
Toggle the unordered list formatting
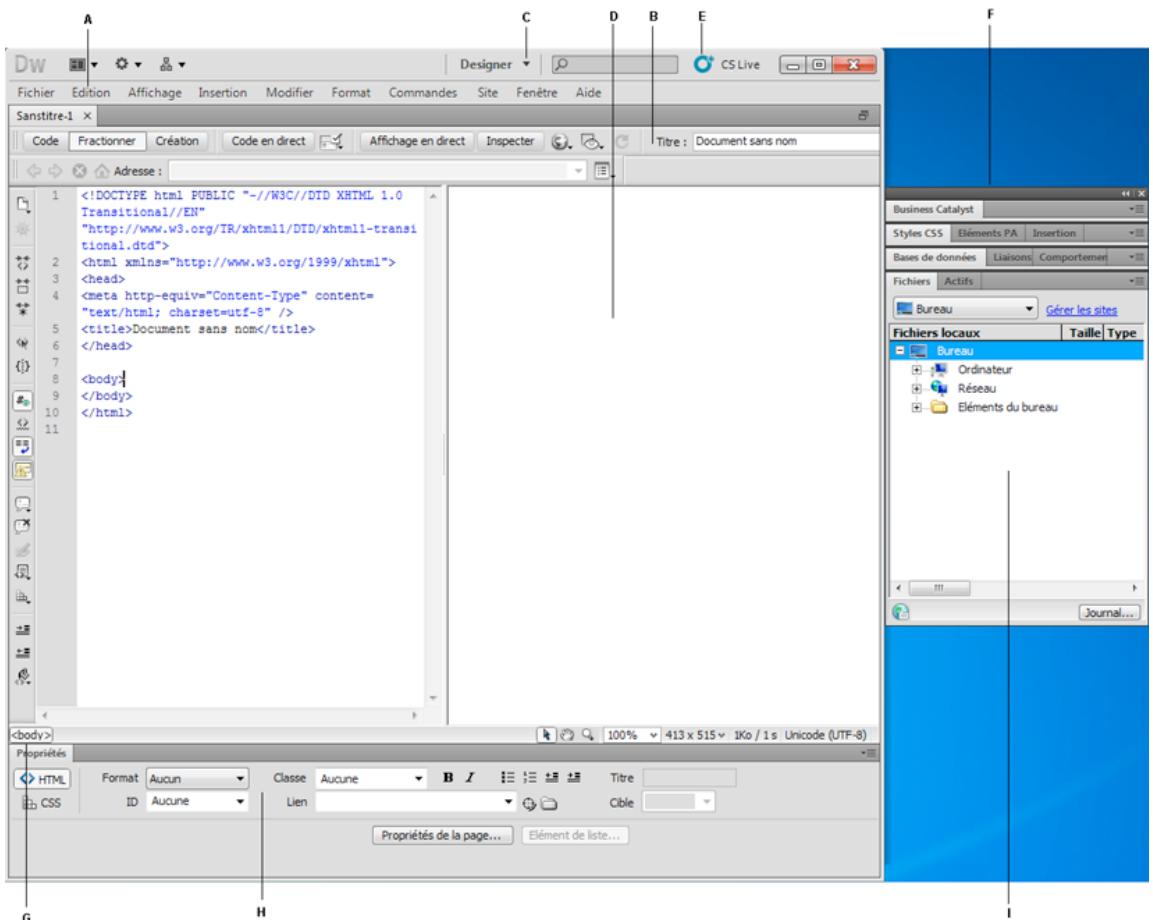508,778
